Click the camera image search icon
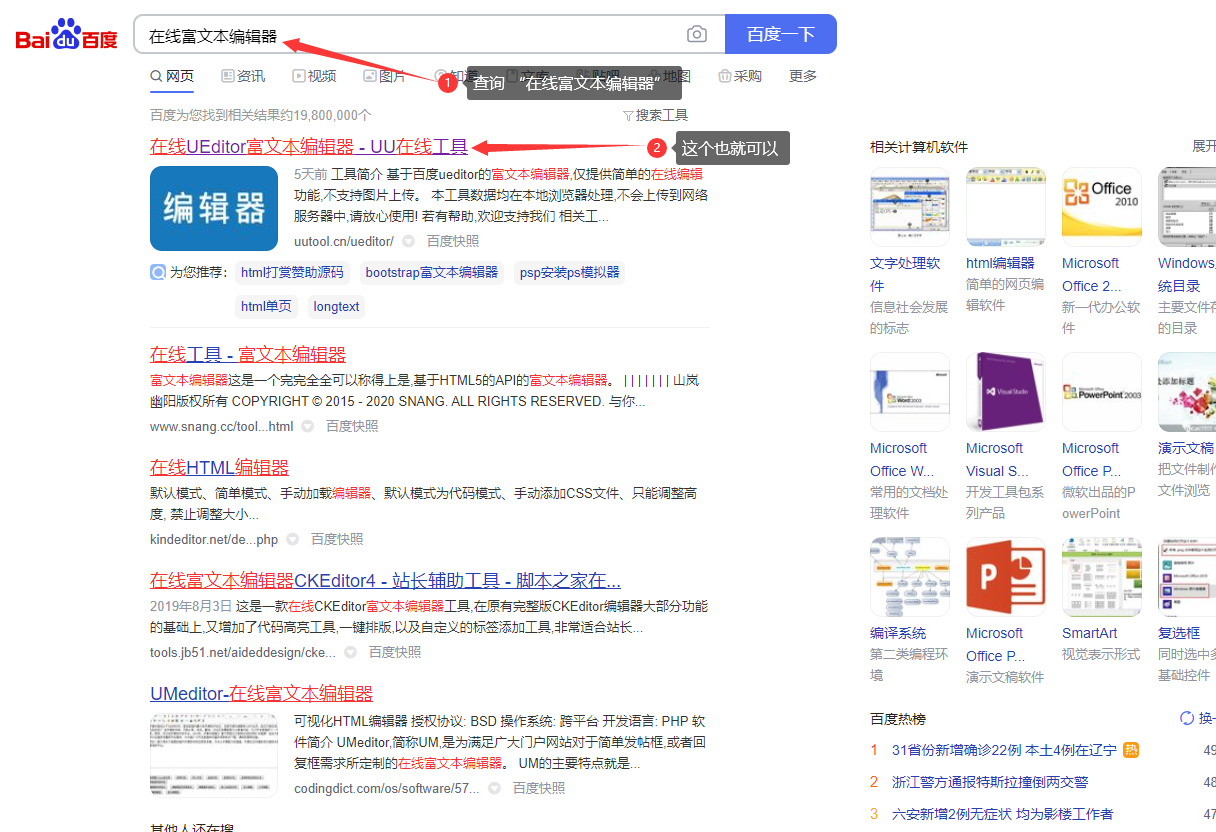Screen dimensions: 1216x832 point(697,34)
